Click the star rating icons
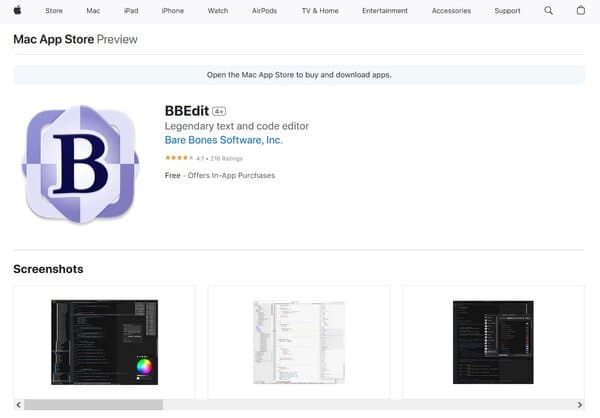Screen dimensions: 600x418 (179, 158)
